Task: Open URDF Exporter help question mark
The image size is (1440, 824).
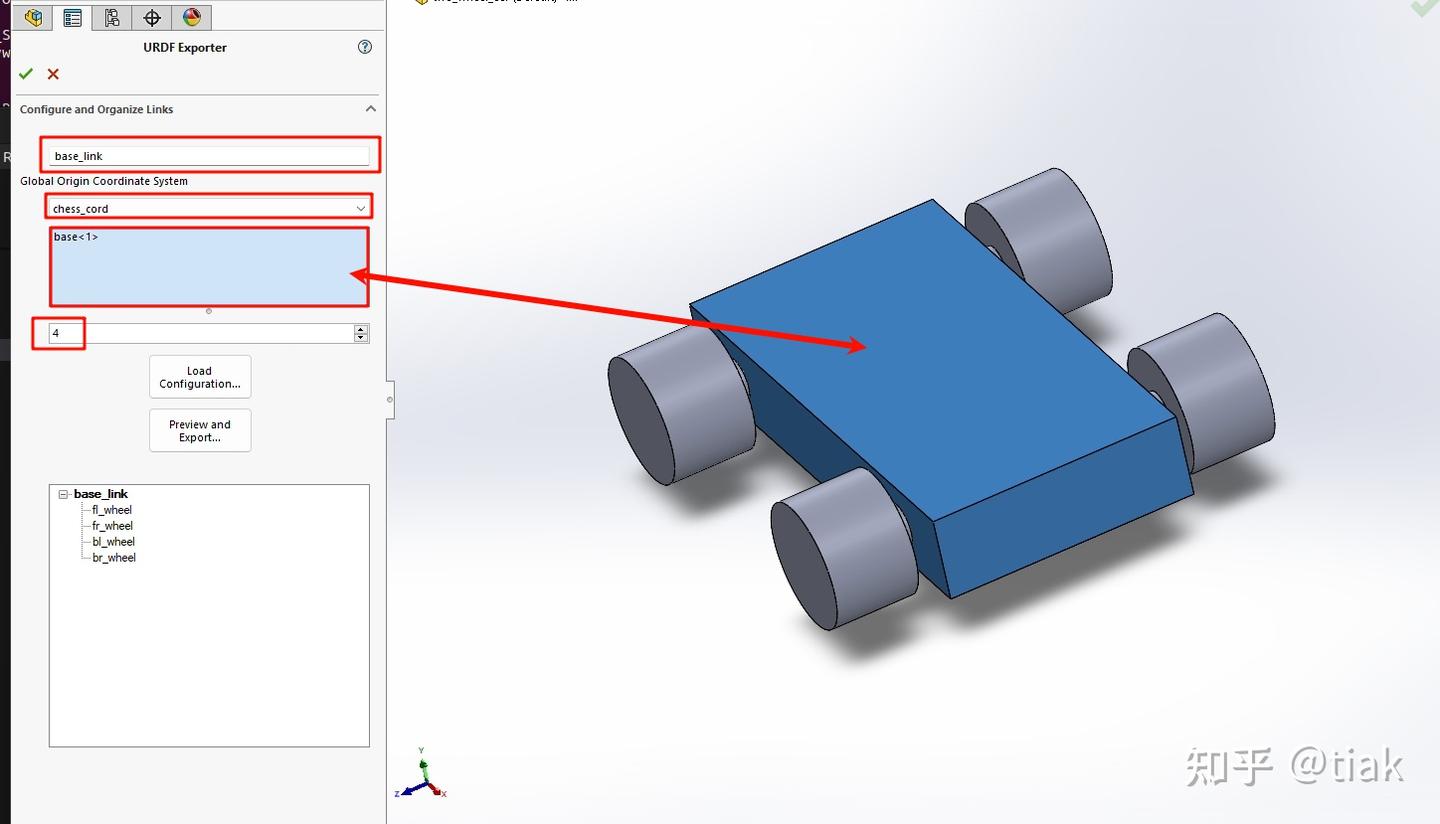Action: pyautogui.click(x=364, y=46)
